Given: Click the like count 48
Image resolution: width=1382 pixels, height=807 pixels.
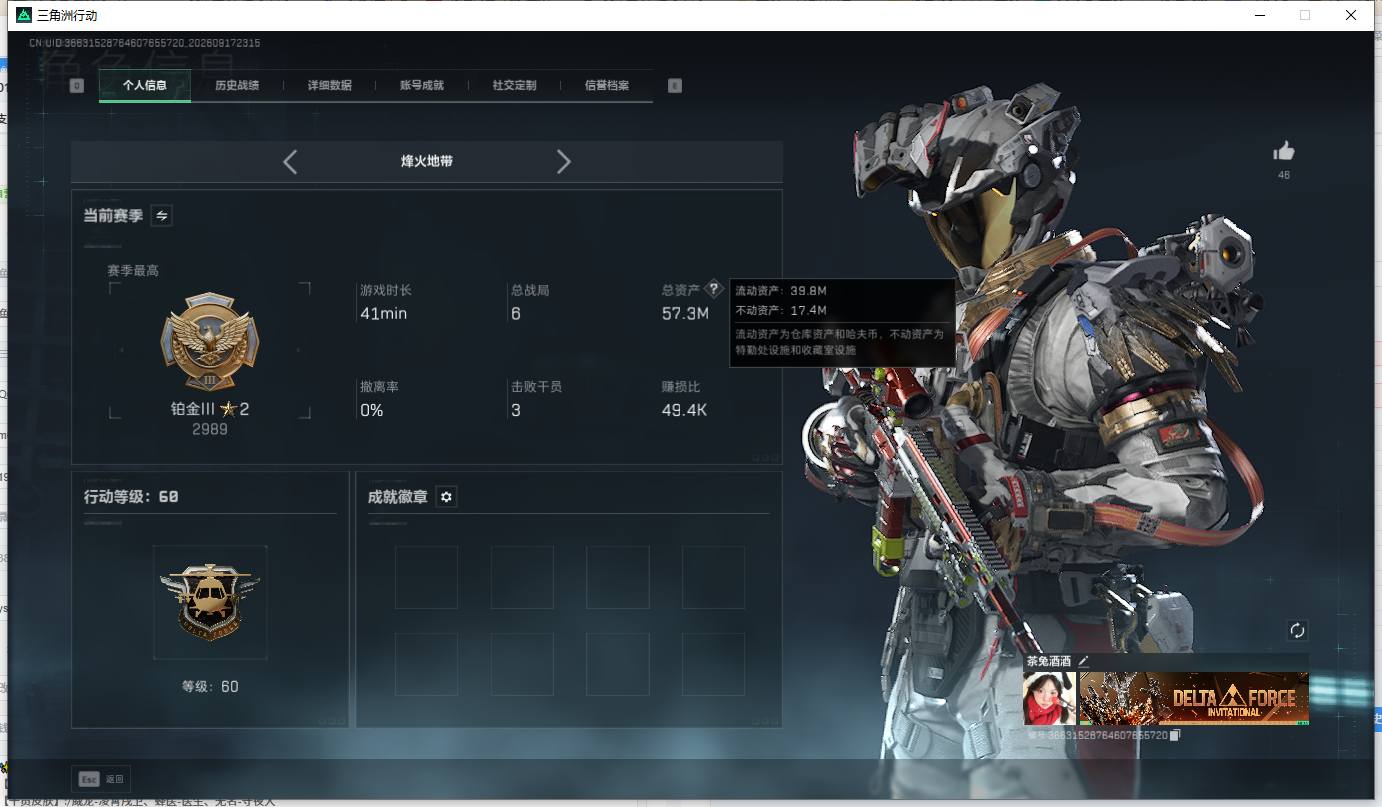Looking at the screenshot, I should tap(1284, 175).
